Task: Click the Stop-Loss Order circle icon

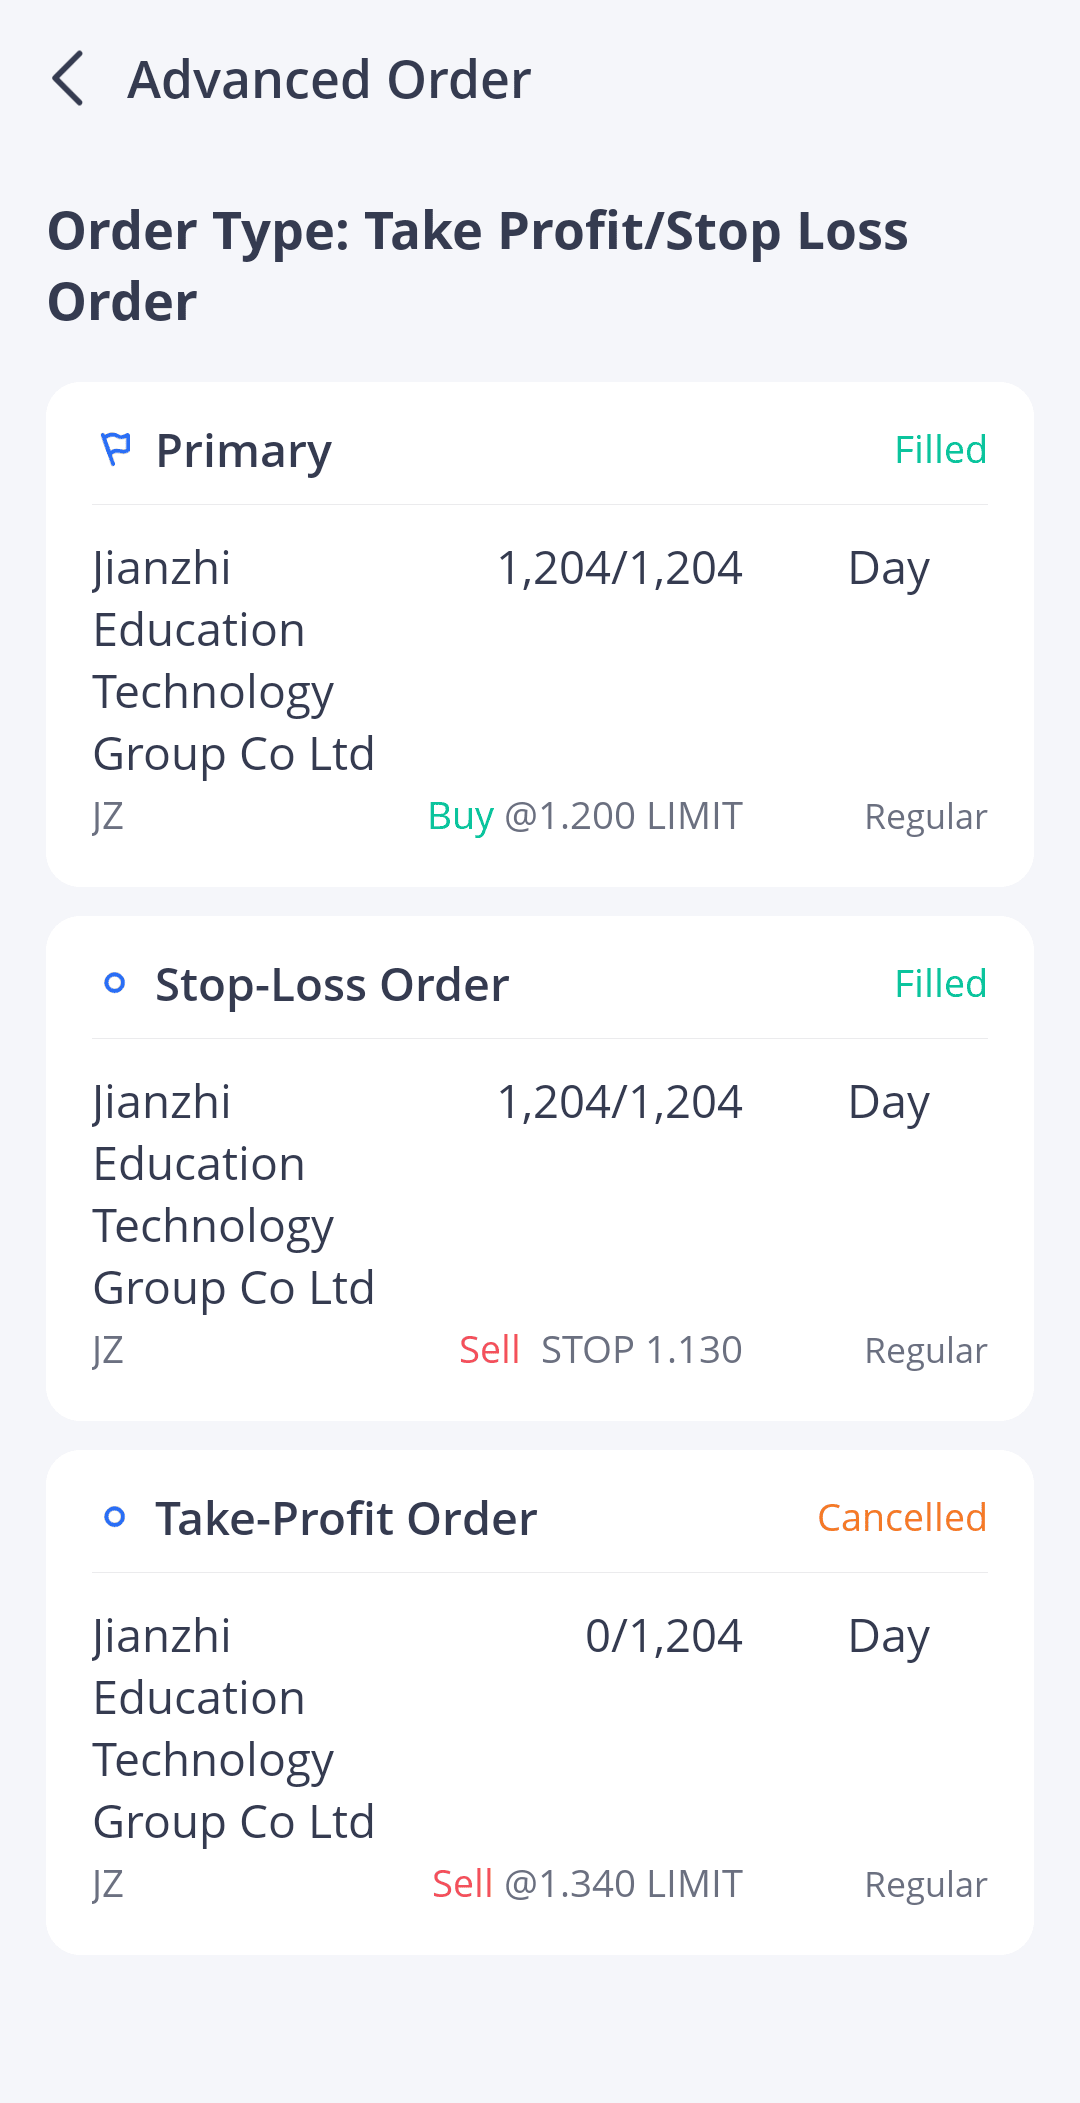Action: coord(115,984)
